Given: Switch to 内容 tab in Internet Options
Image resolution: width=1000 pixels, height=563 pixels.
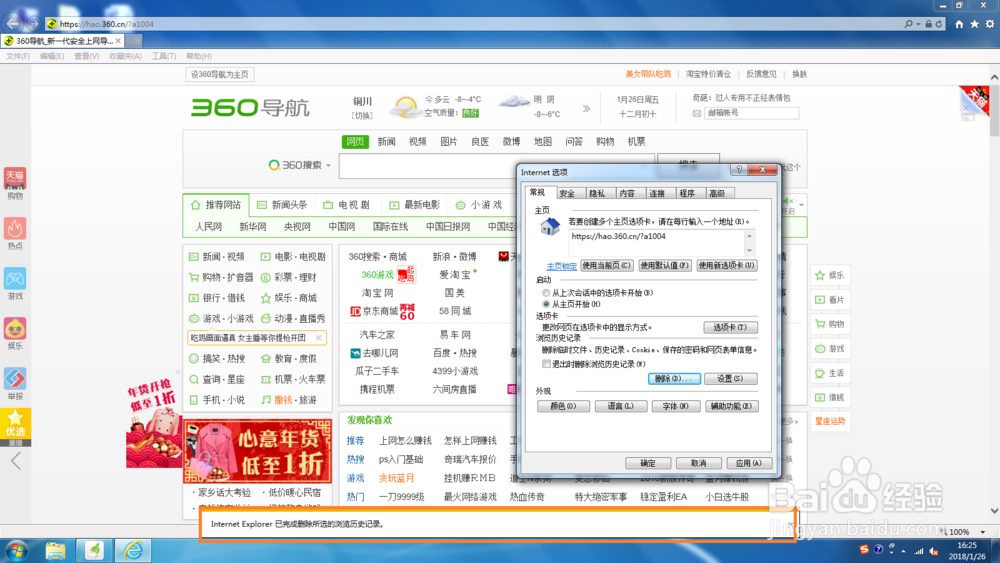Looking at the screenshot, I should (x=627, y=193).
